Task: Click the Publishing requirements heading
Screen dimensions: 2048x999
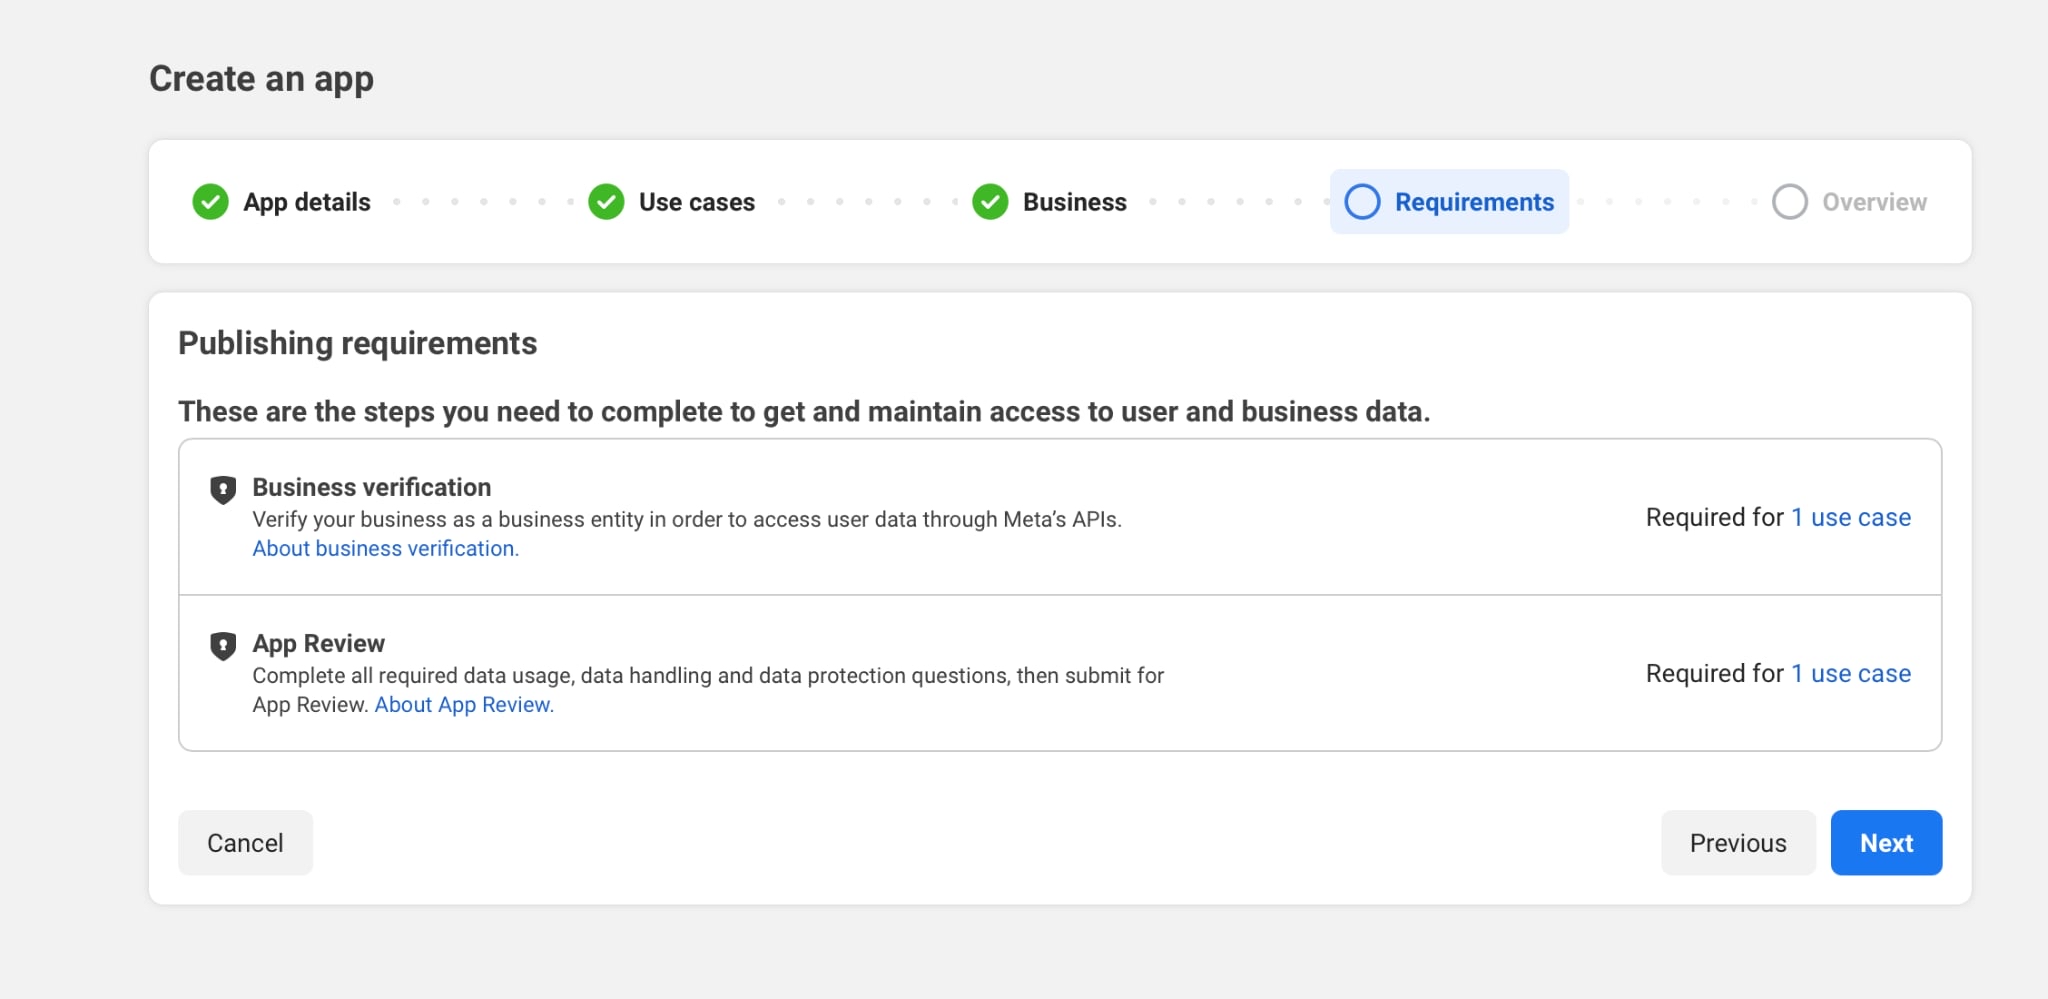Action: 357,344
